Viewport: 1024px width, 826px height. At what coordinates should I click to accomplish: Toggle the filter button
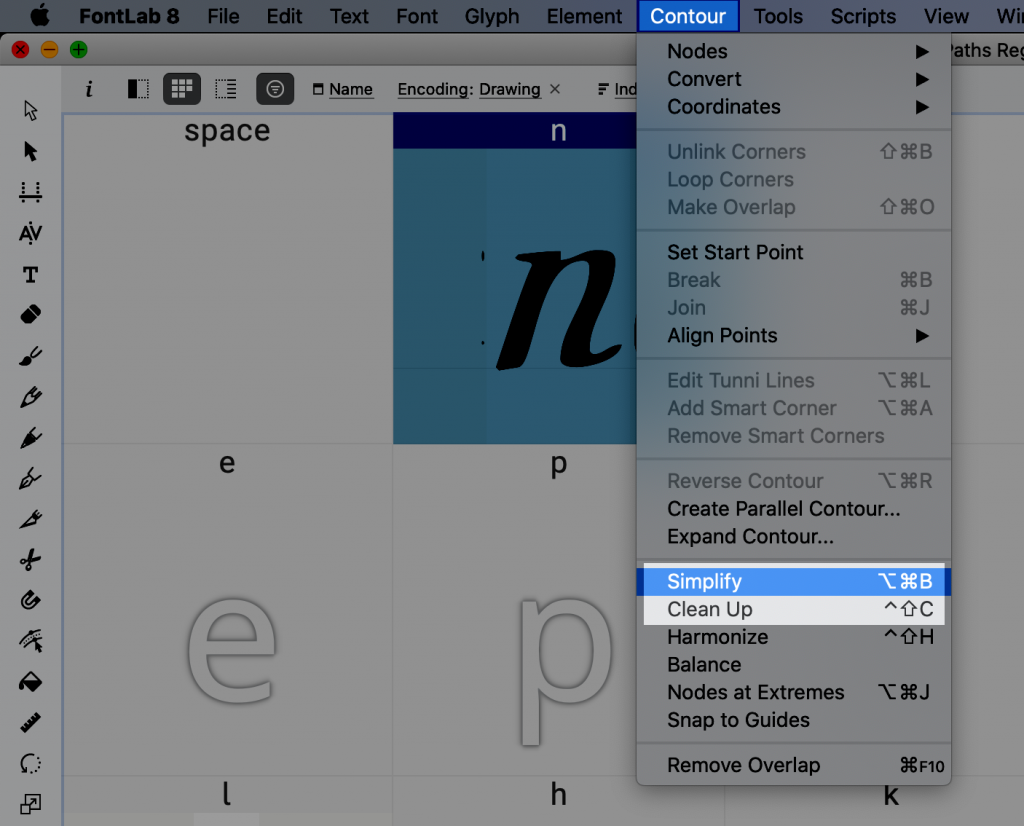275,89
